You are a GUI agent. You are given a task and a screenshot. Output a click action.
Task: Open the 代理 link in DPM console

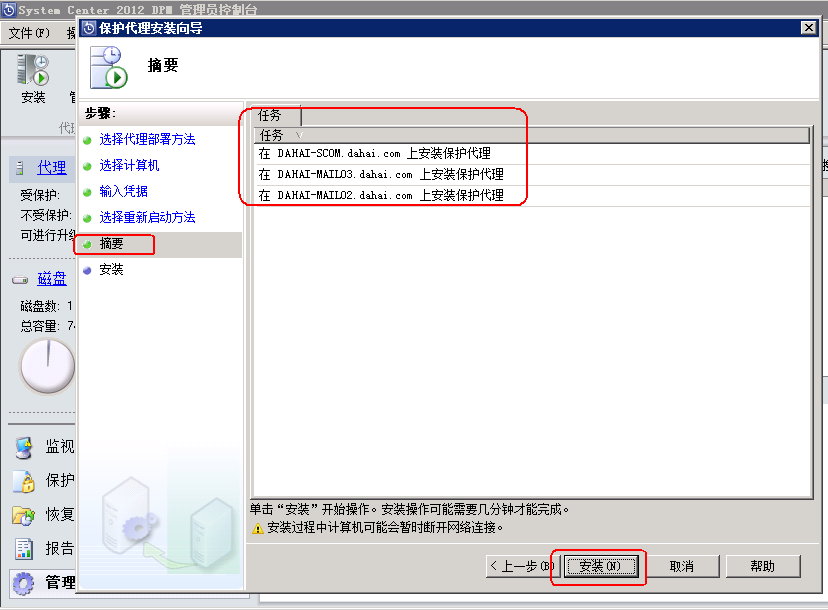click(52, 168)
